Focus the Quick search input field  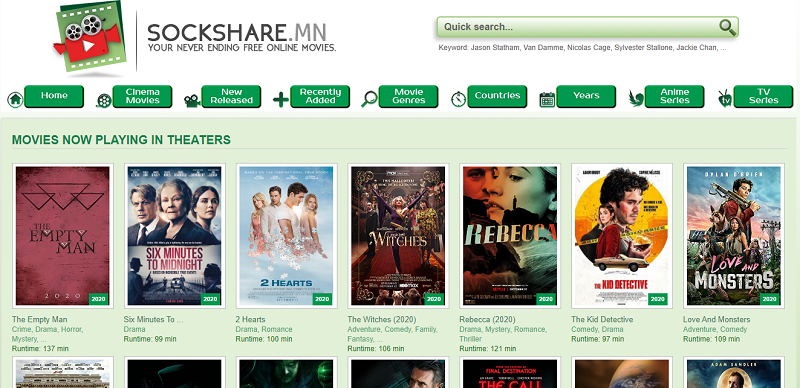tap(579, 27)
